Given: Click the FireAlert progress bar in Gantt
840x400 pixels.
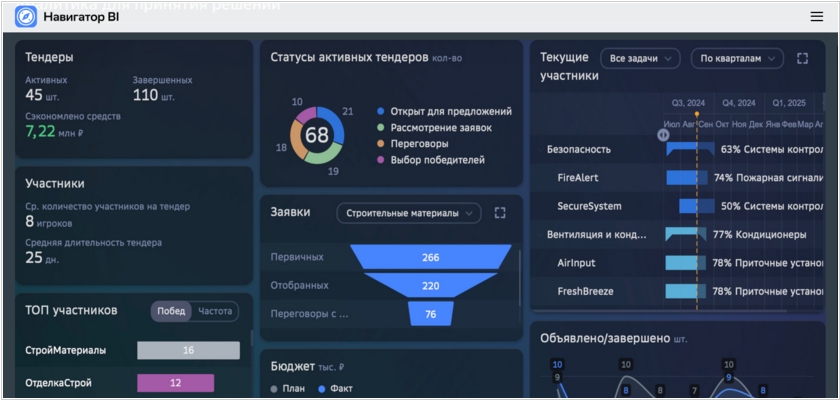Looking at the screenshot, I should (x=687, y=178).
